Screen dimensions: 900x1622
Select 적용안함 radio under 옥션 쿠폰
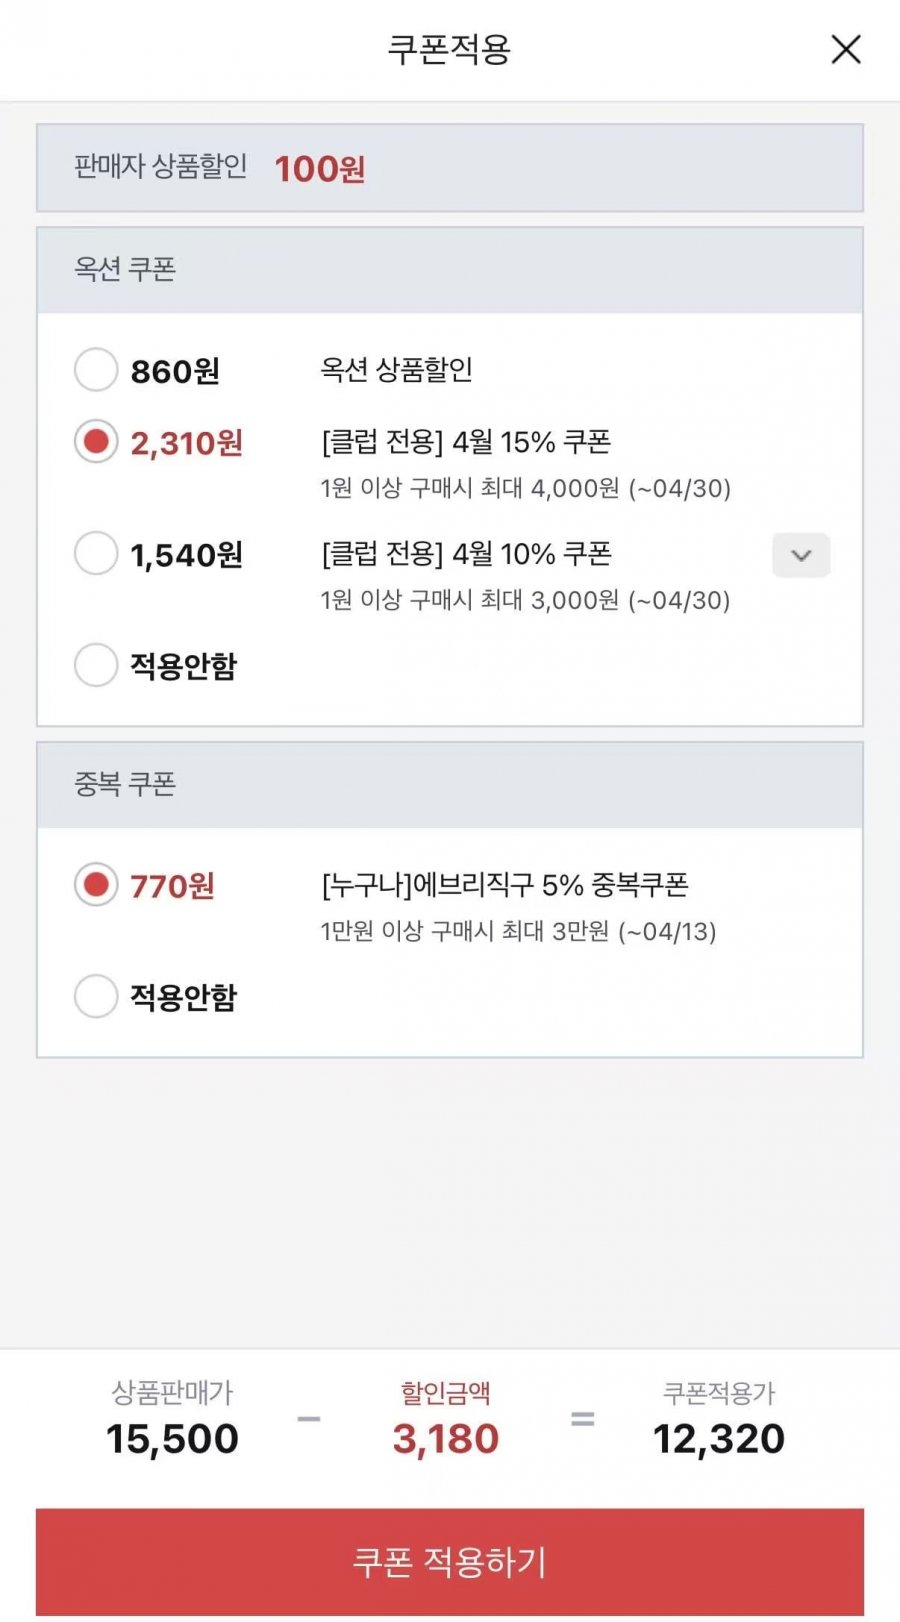click(96, 665)
